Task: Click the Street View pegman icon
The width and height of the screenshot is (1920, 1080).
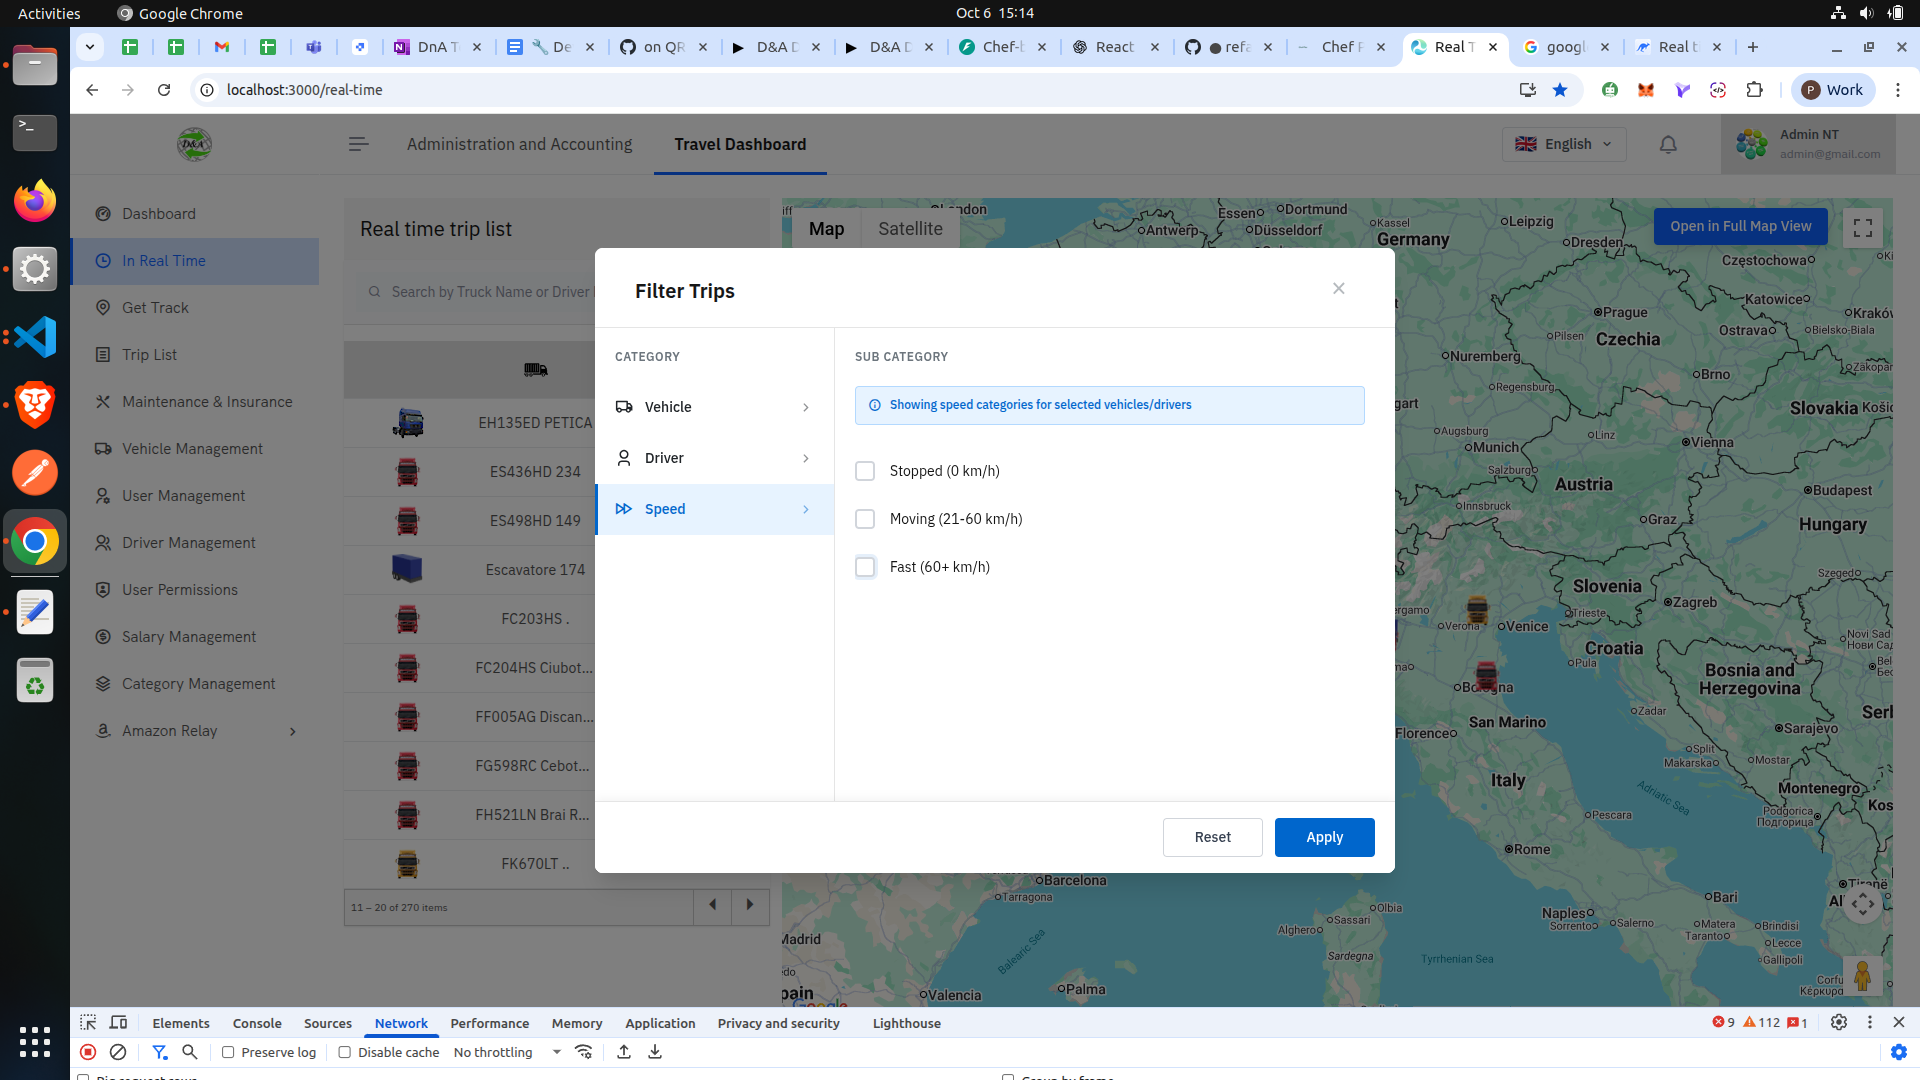Action: click(x=1861, y=976)
